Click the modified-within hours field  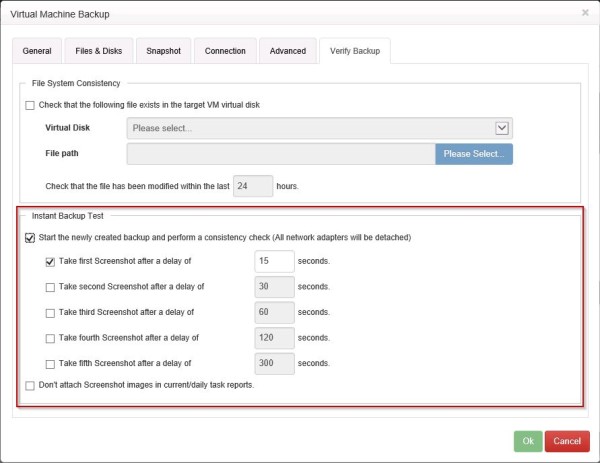coord(253,187)
